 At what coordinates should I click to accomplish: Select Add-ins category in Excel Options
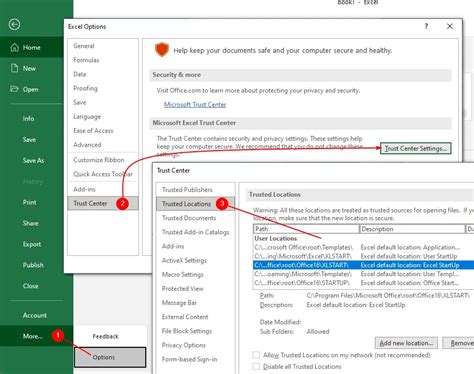[84, 189]
